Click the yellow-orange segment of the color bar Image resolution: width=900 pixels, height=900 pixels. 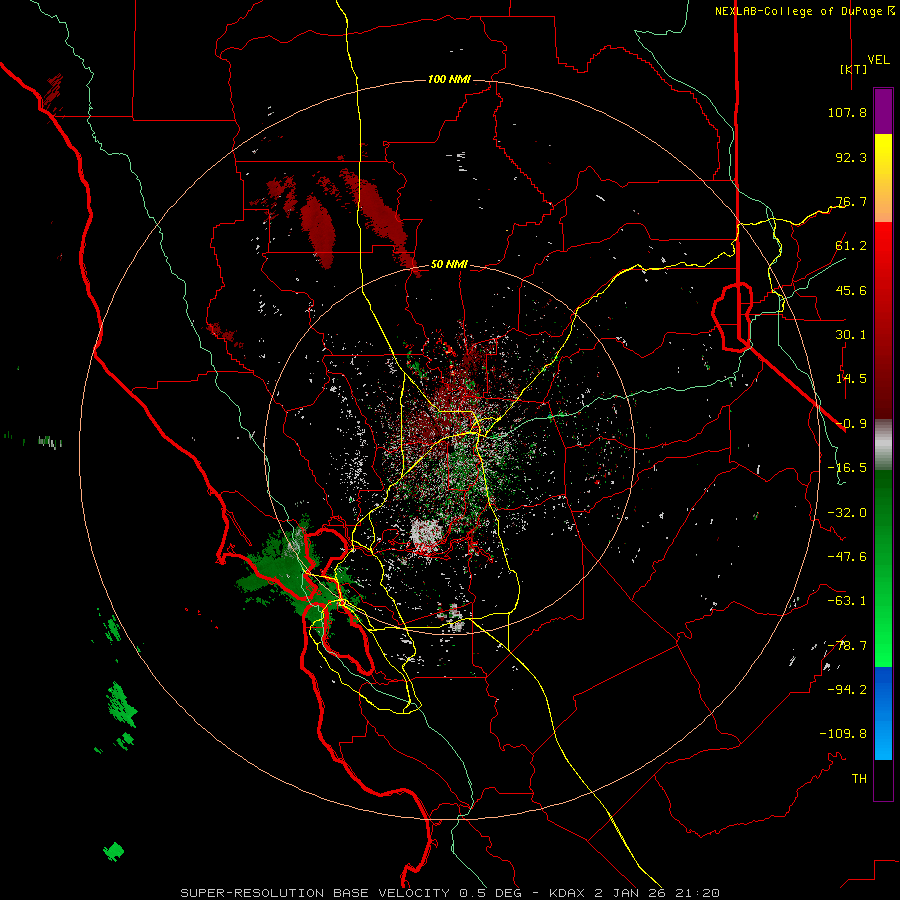[x=883, y=178]
